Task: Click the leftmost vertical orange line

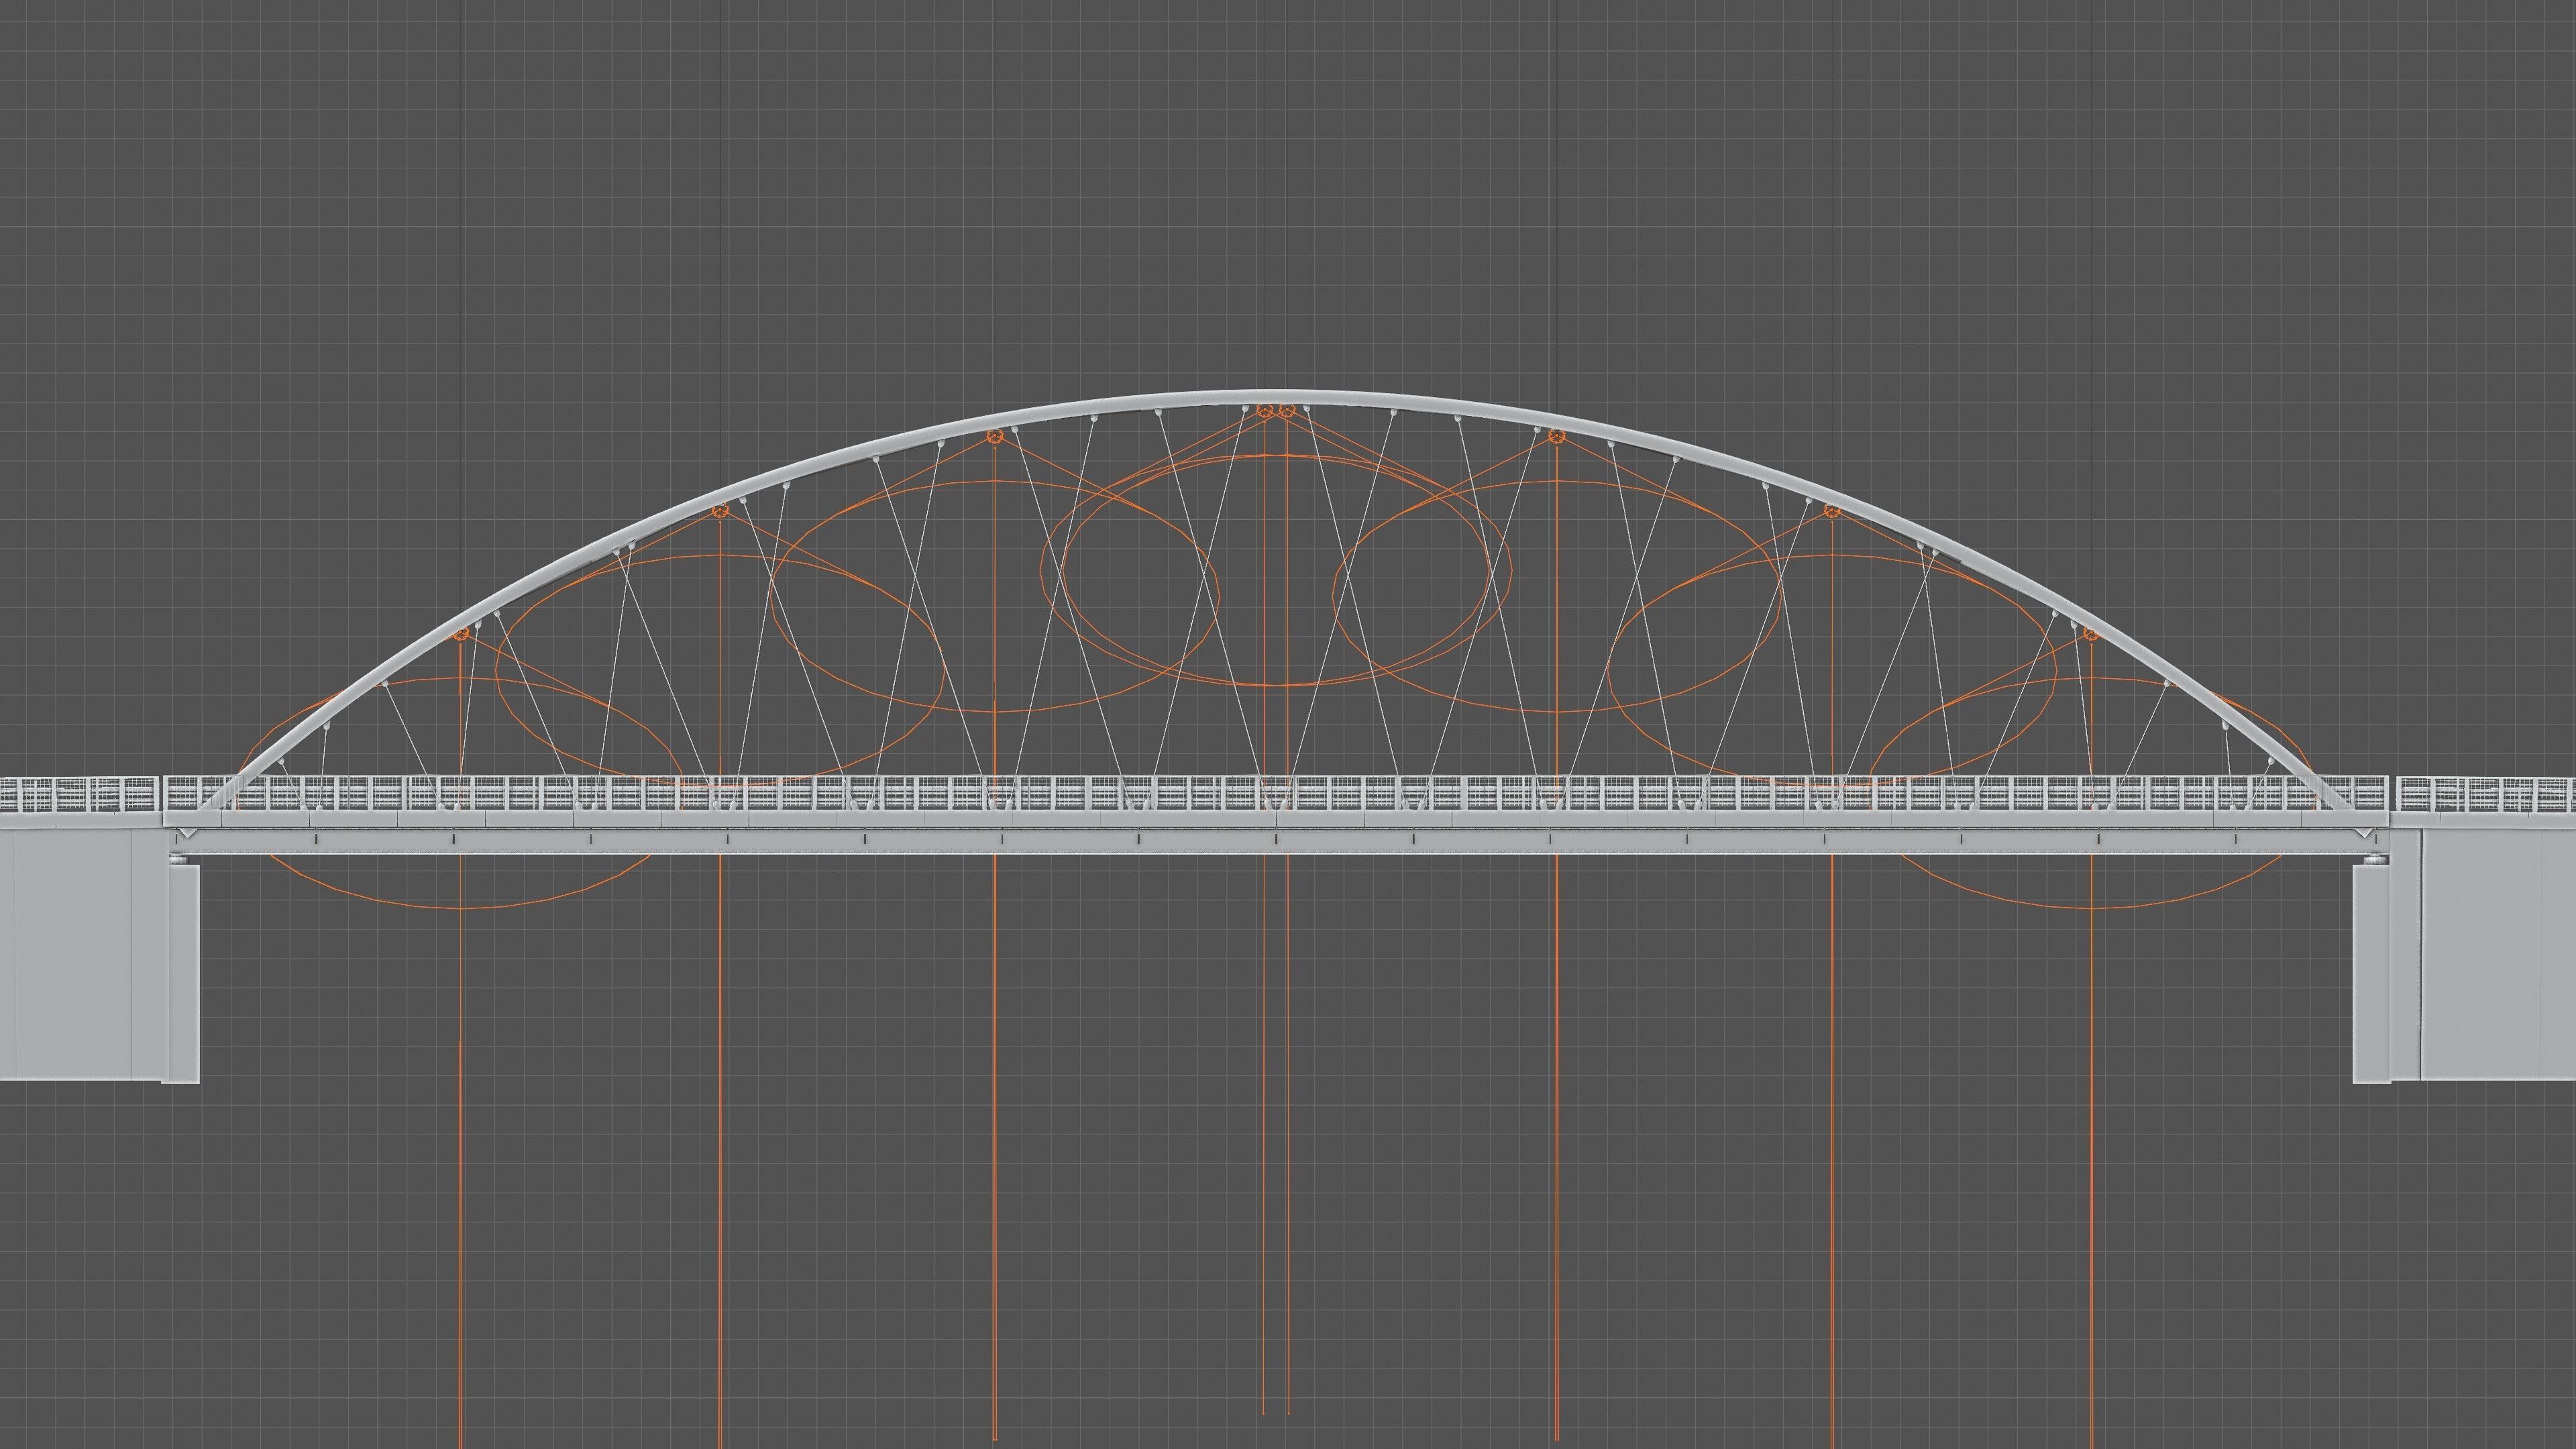Action: [461, 1250]
